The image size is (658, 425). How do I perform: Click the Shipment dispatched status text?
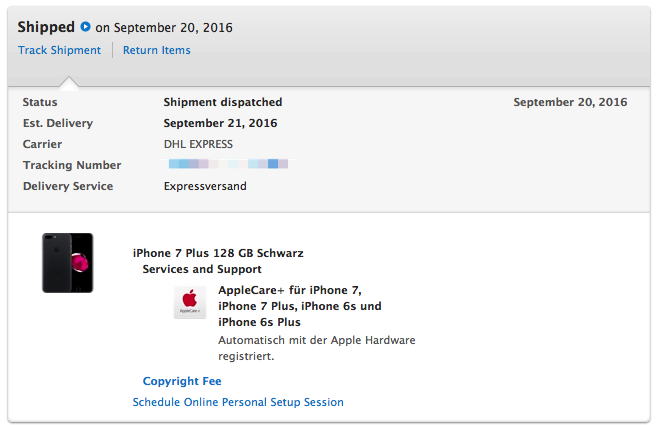coord(223,102)
